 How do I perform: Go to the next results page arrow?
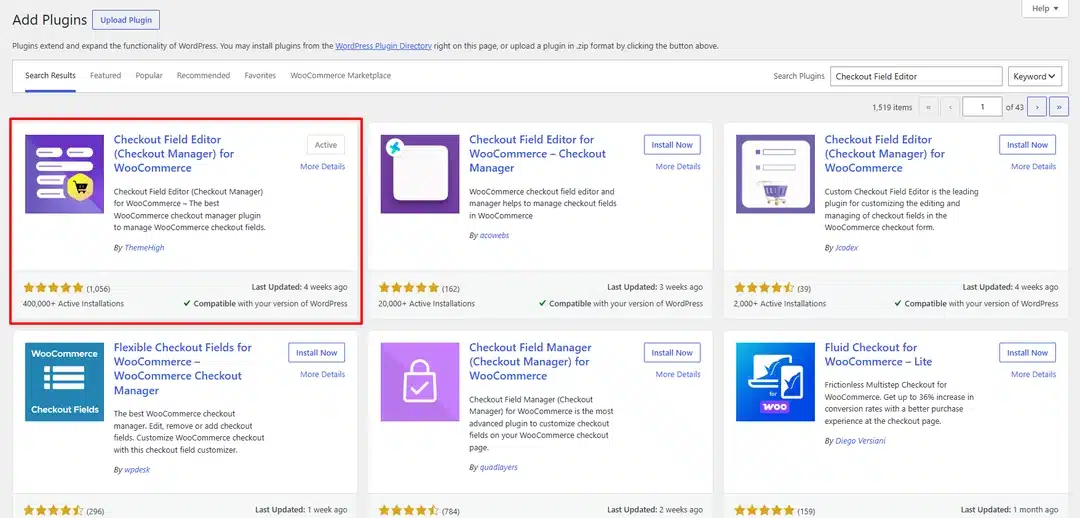[x=1037, y=107]
